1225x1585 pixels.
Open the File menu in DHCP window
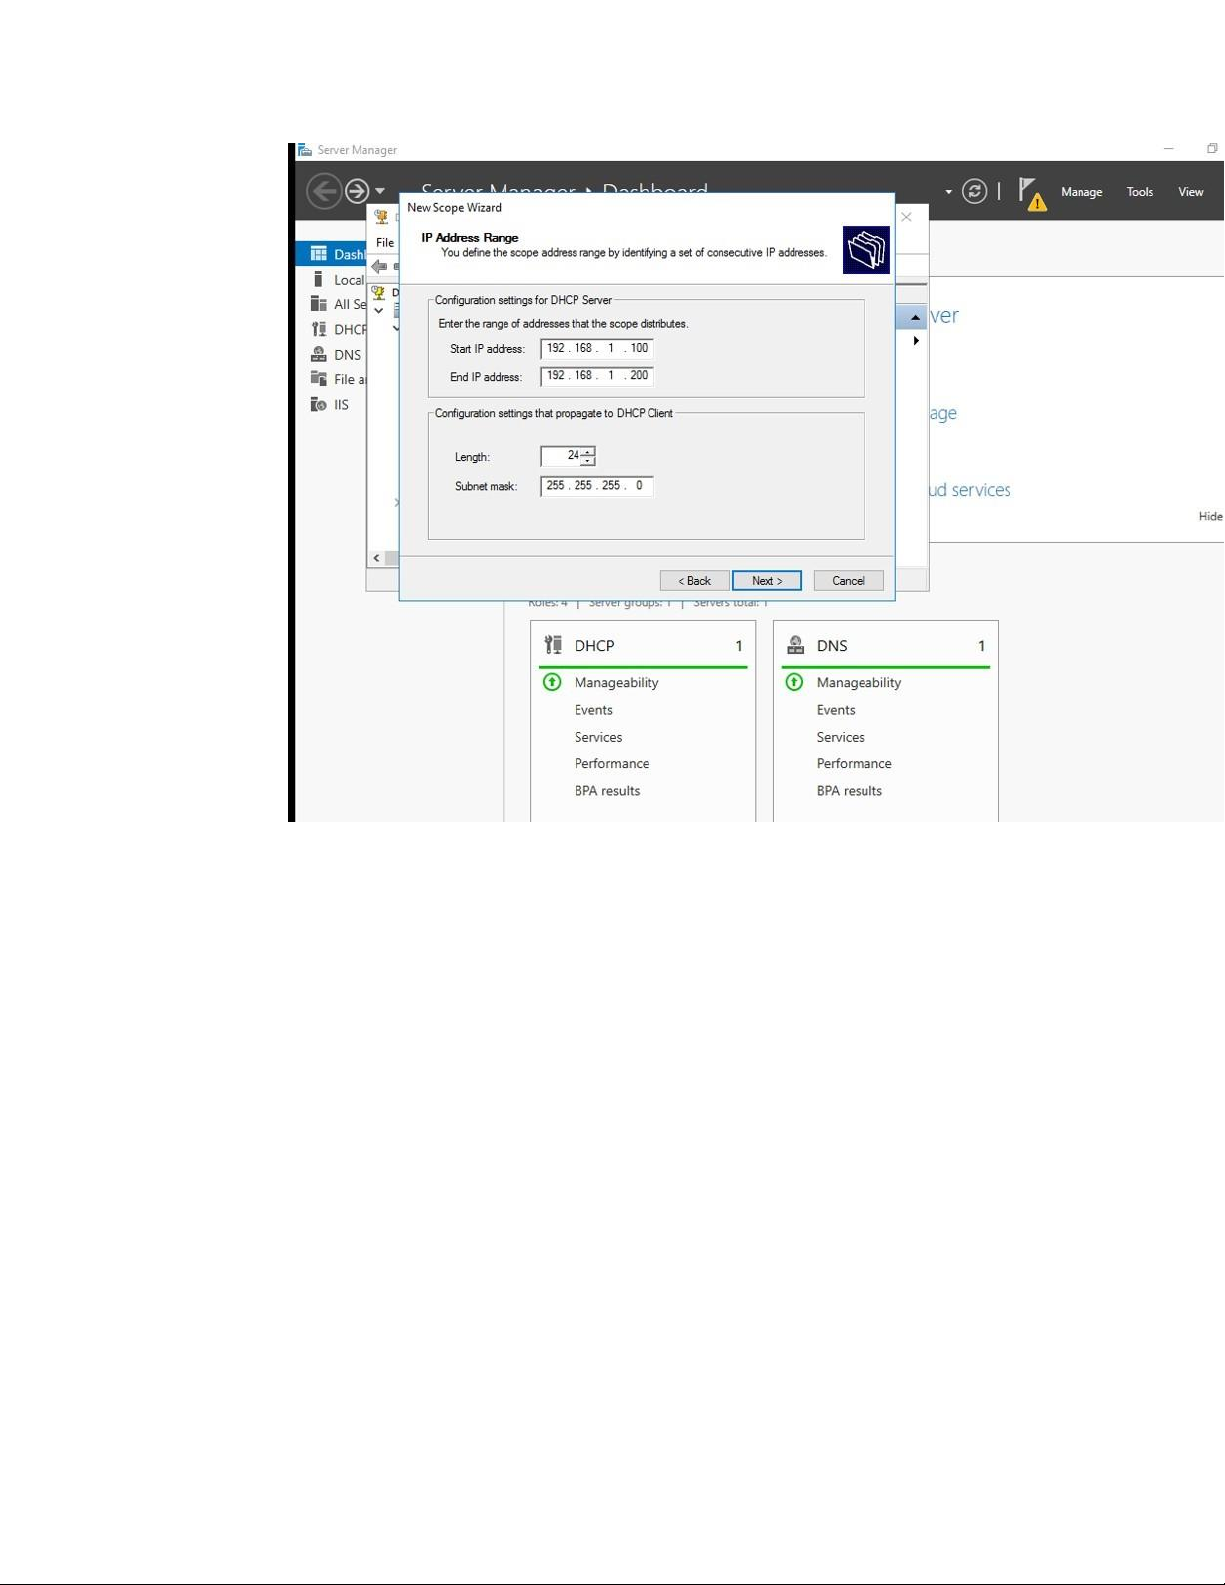tap(385, 243)
